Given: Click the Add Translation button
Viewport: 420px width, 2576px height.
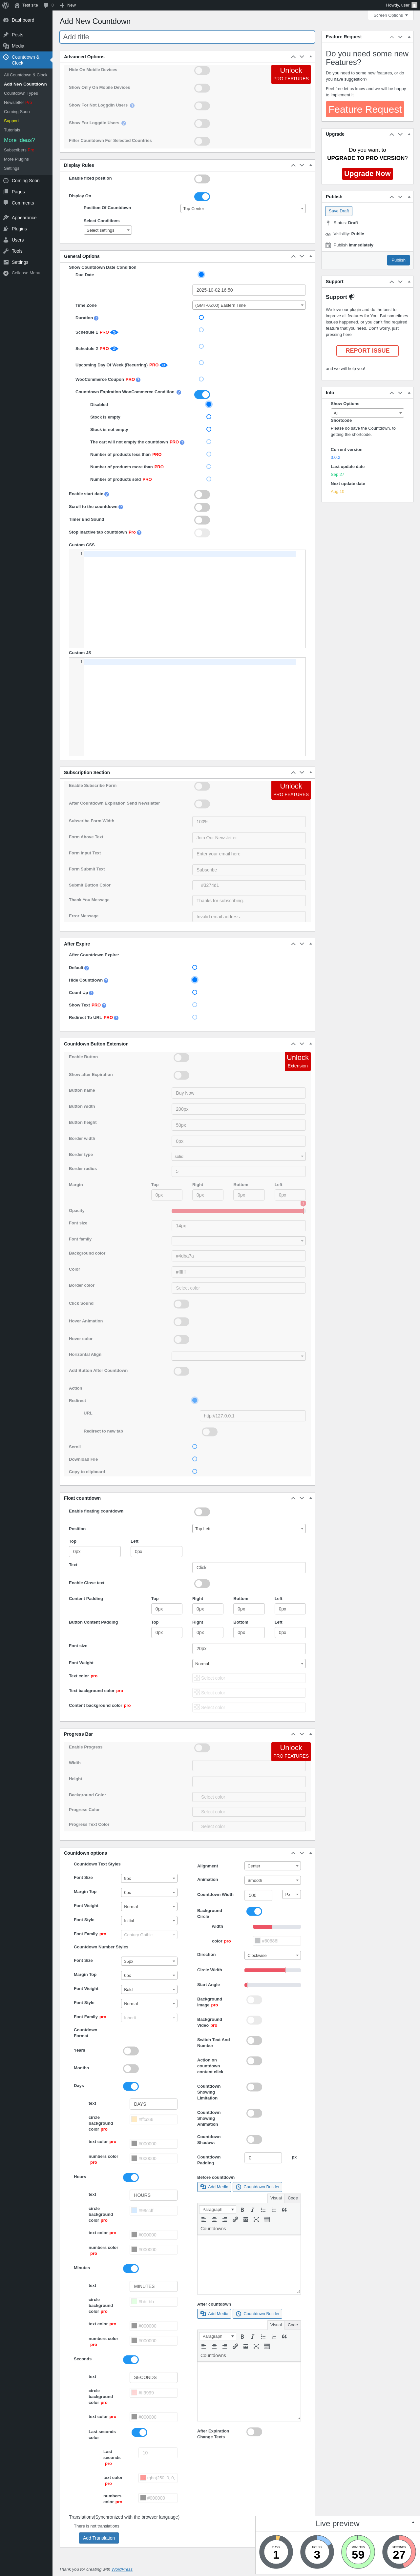Looking at the screenshot, I should 99,2538.
